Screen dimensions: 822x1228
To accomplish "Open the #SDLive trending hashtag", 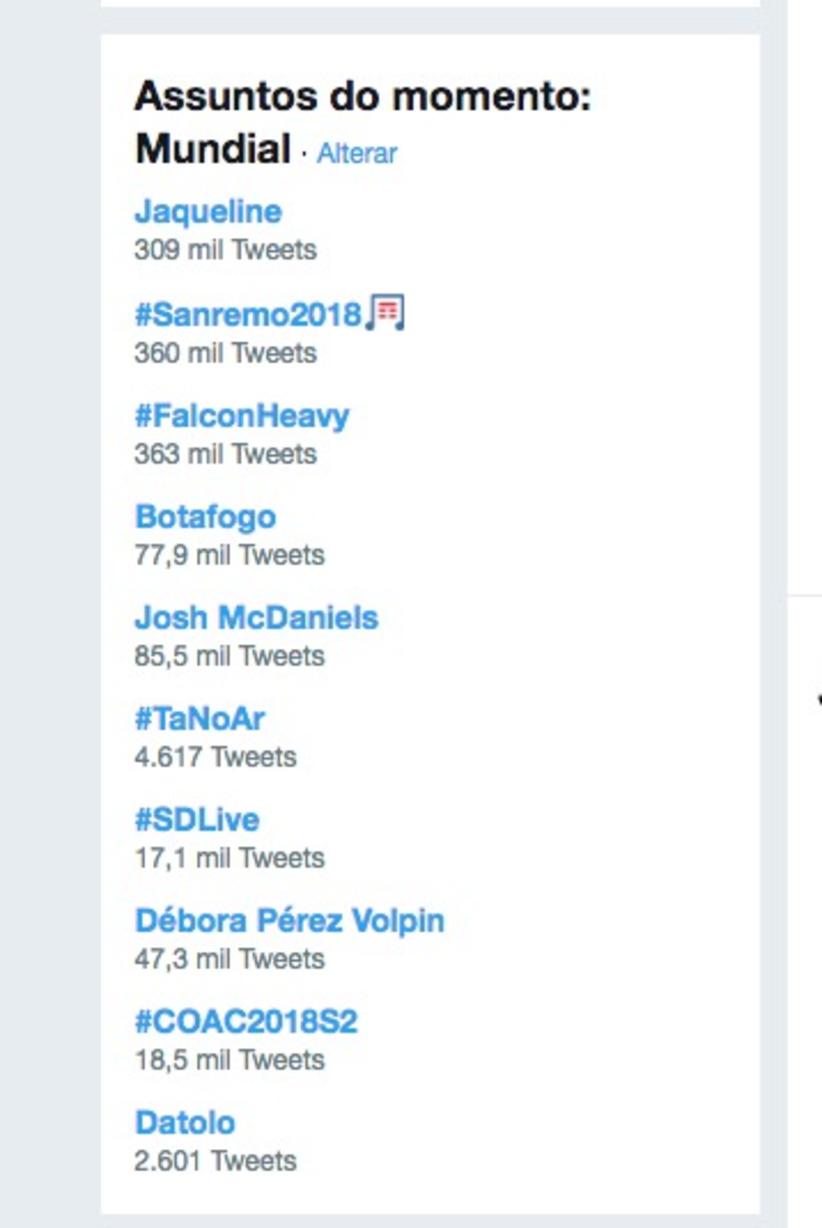I will pos(197,820).
